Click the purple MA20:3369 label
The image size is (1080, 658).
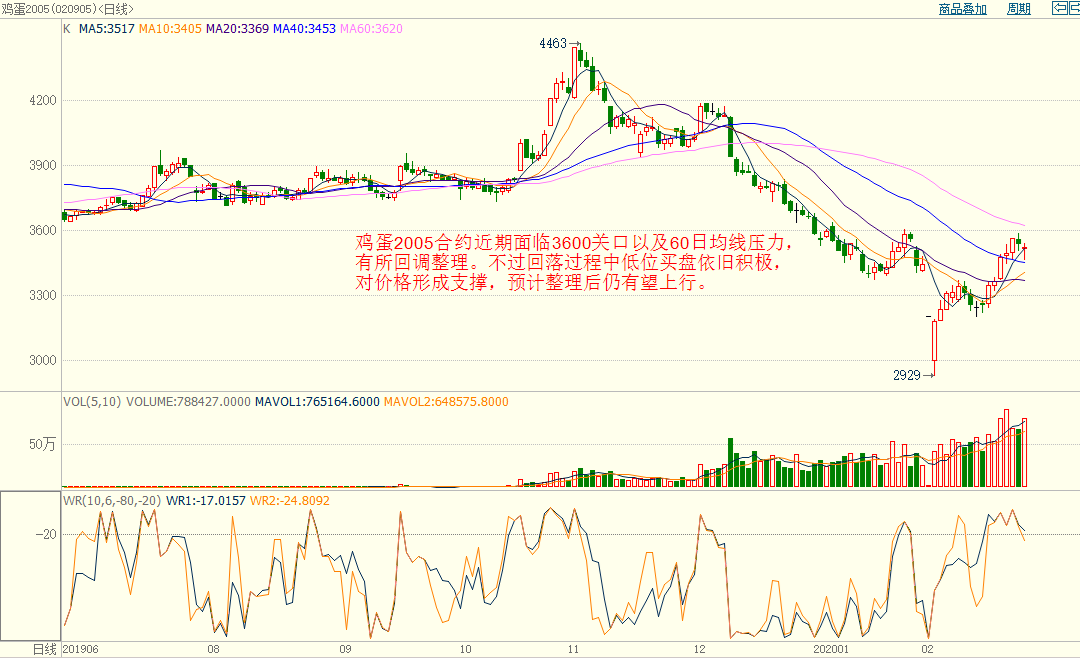tap(237, 29)
